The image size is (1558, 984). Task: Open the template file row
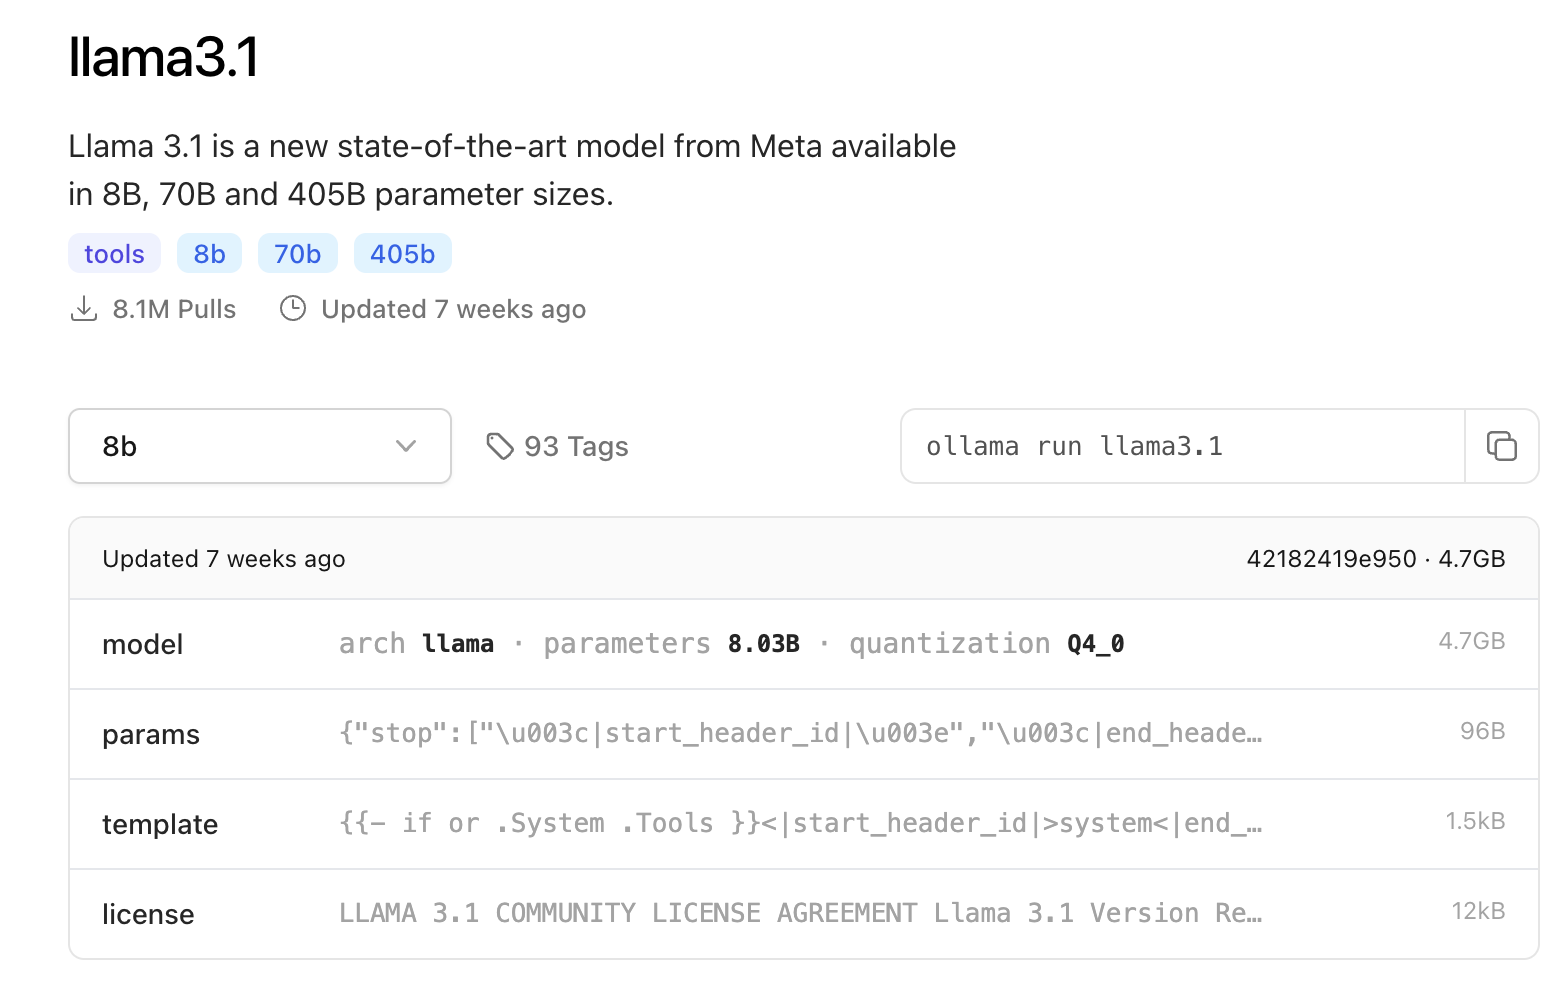click(160, 825)
